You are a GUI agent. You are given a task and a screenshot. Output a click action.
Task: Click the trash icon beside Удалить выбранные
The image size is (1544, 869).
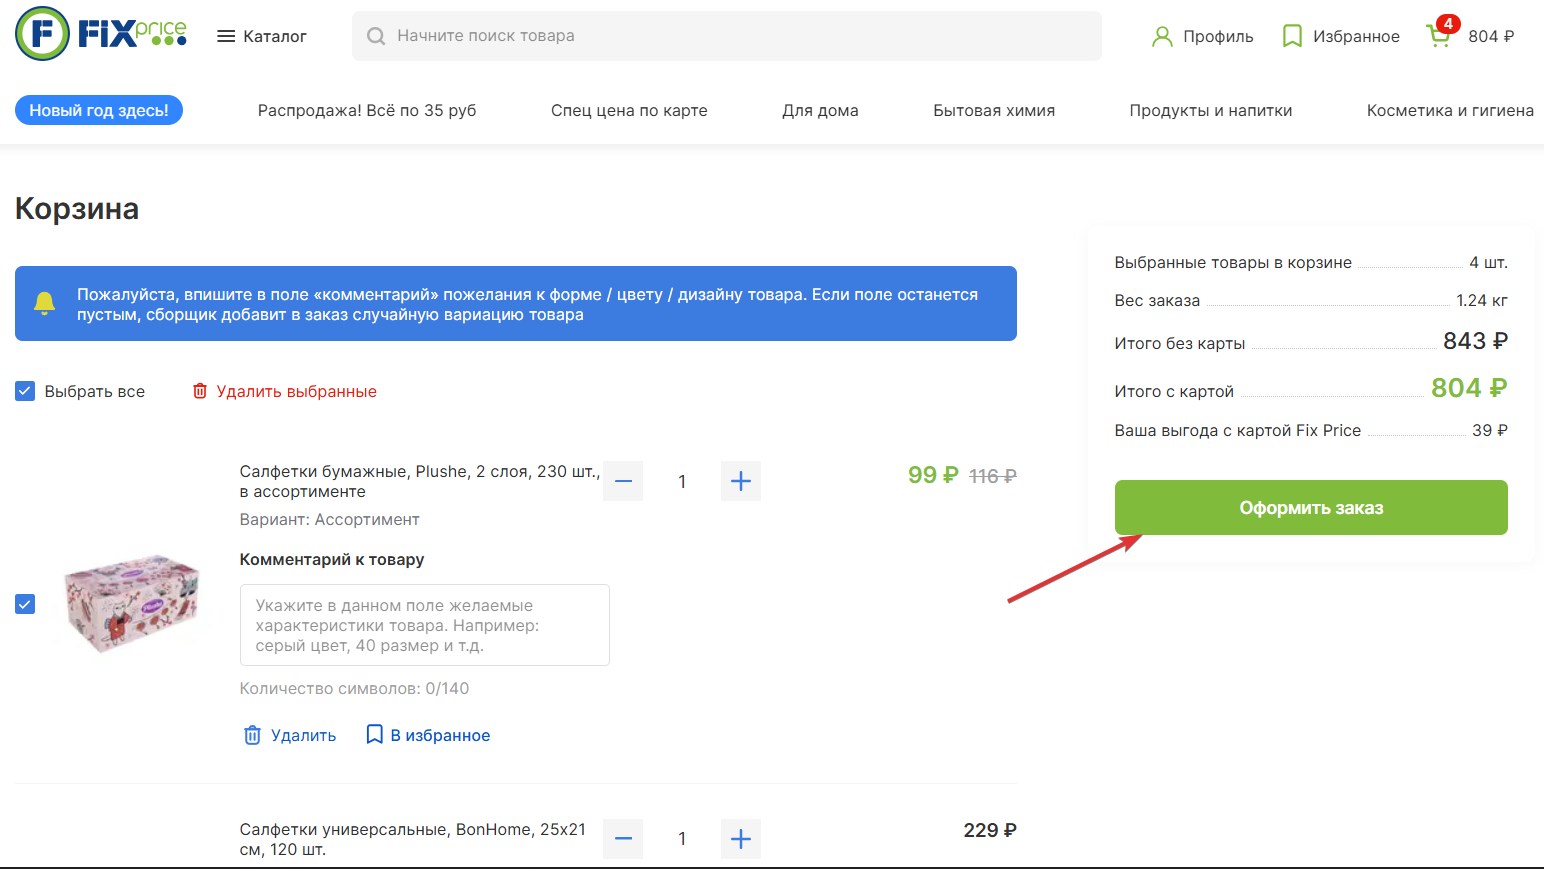click(x=200, y=391)
